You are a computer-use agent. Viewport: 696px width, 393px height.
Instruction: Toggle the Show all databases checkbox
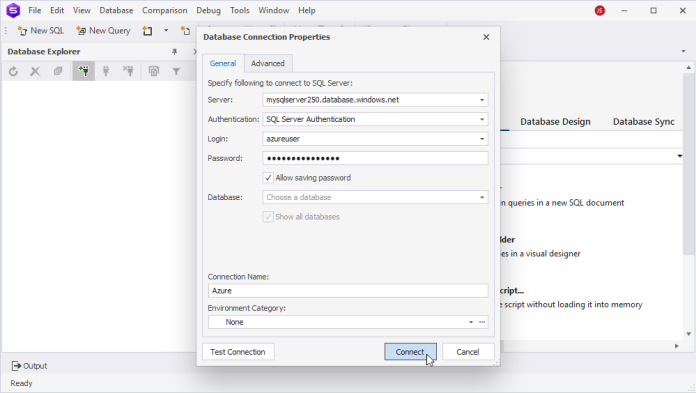pos(268,217)
